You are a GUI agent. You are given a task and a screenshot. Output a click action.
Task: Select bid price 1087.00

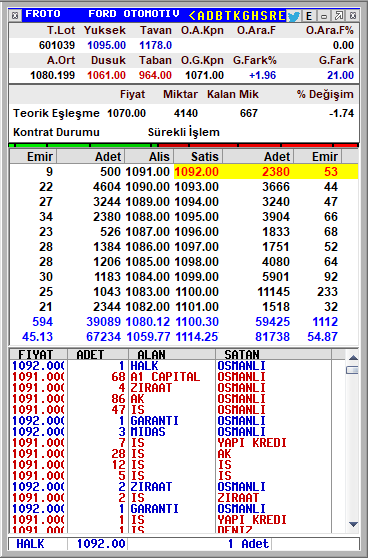[x=147, y=232]
